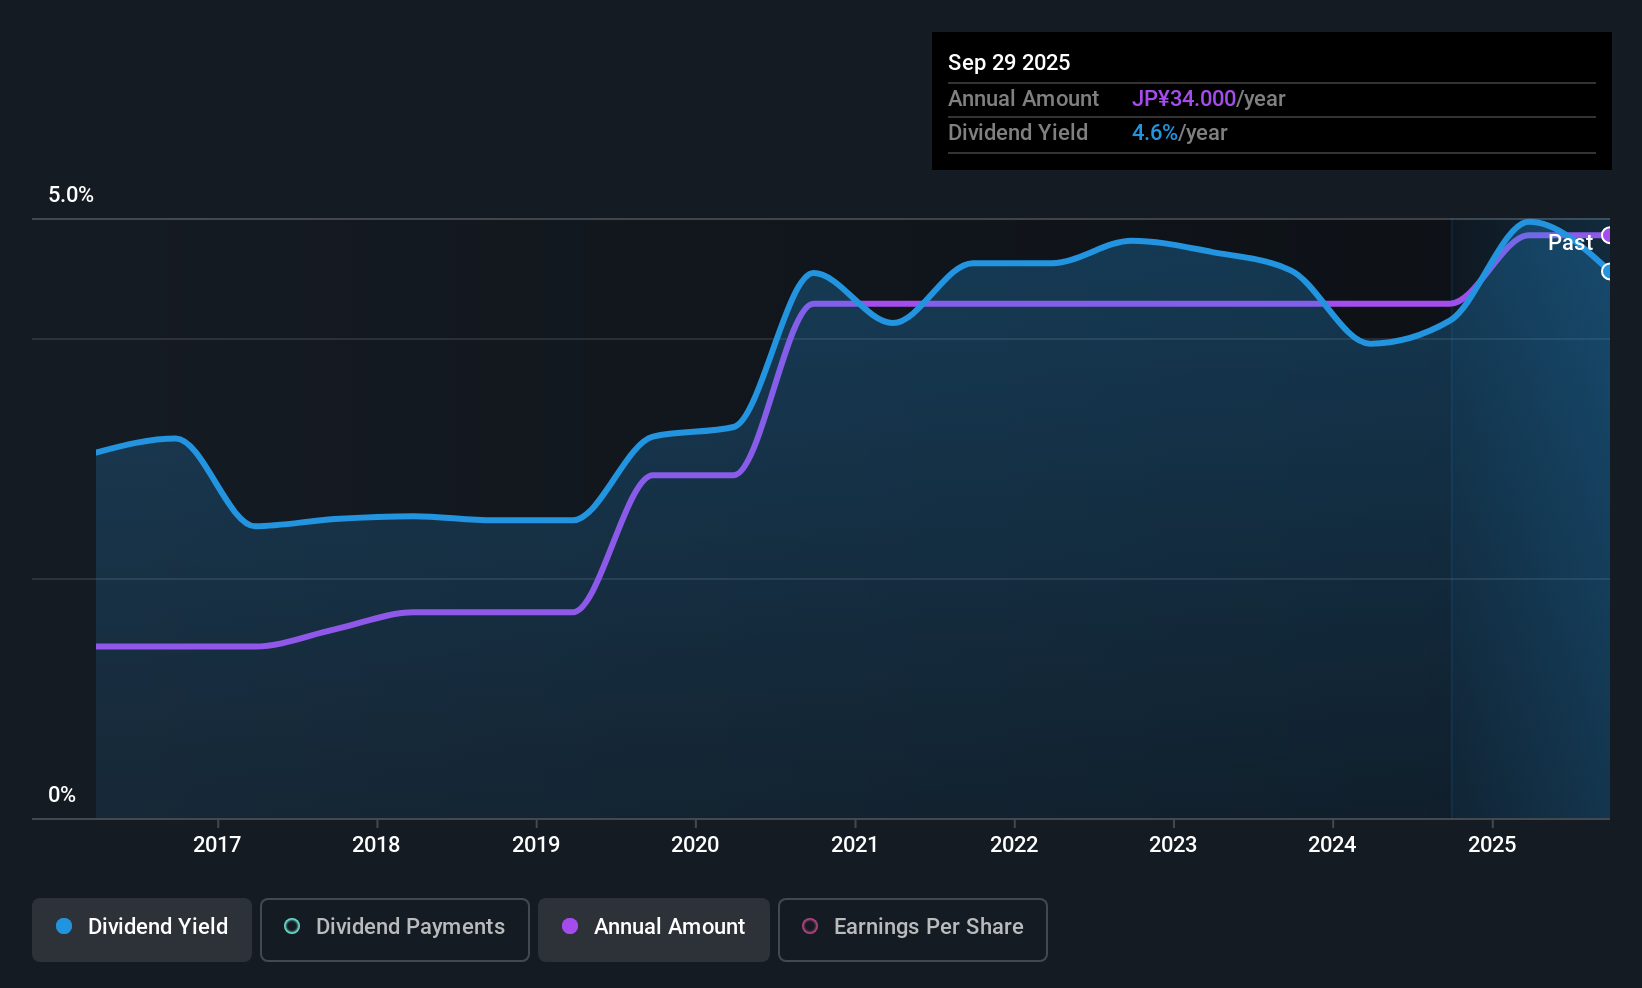This screenshot has height=988, width=1642.
Task: Click the 'Past' label on the chart
Action: click(1570, 243)
